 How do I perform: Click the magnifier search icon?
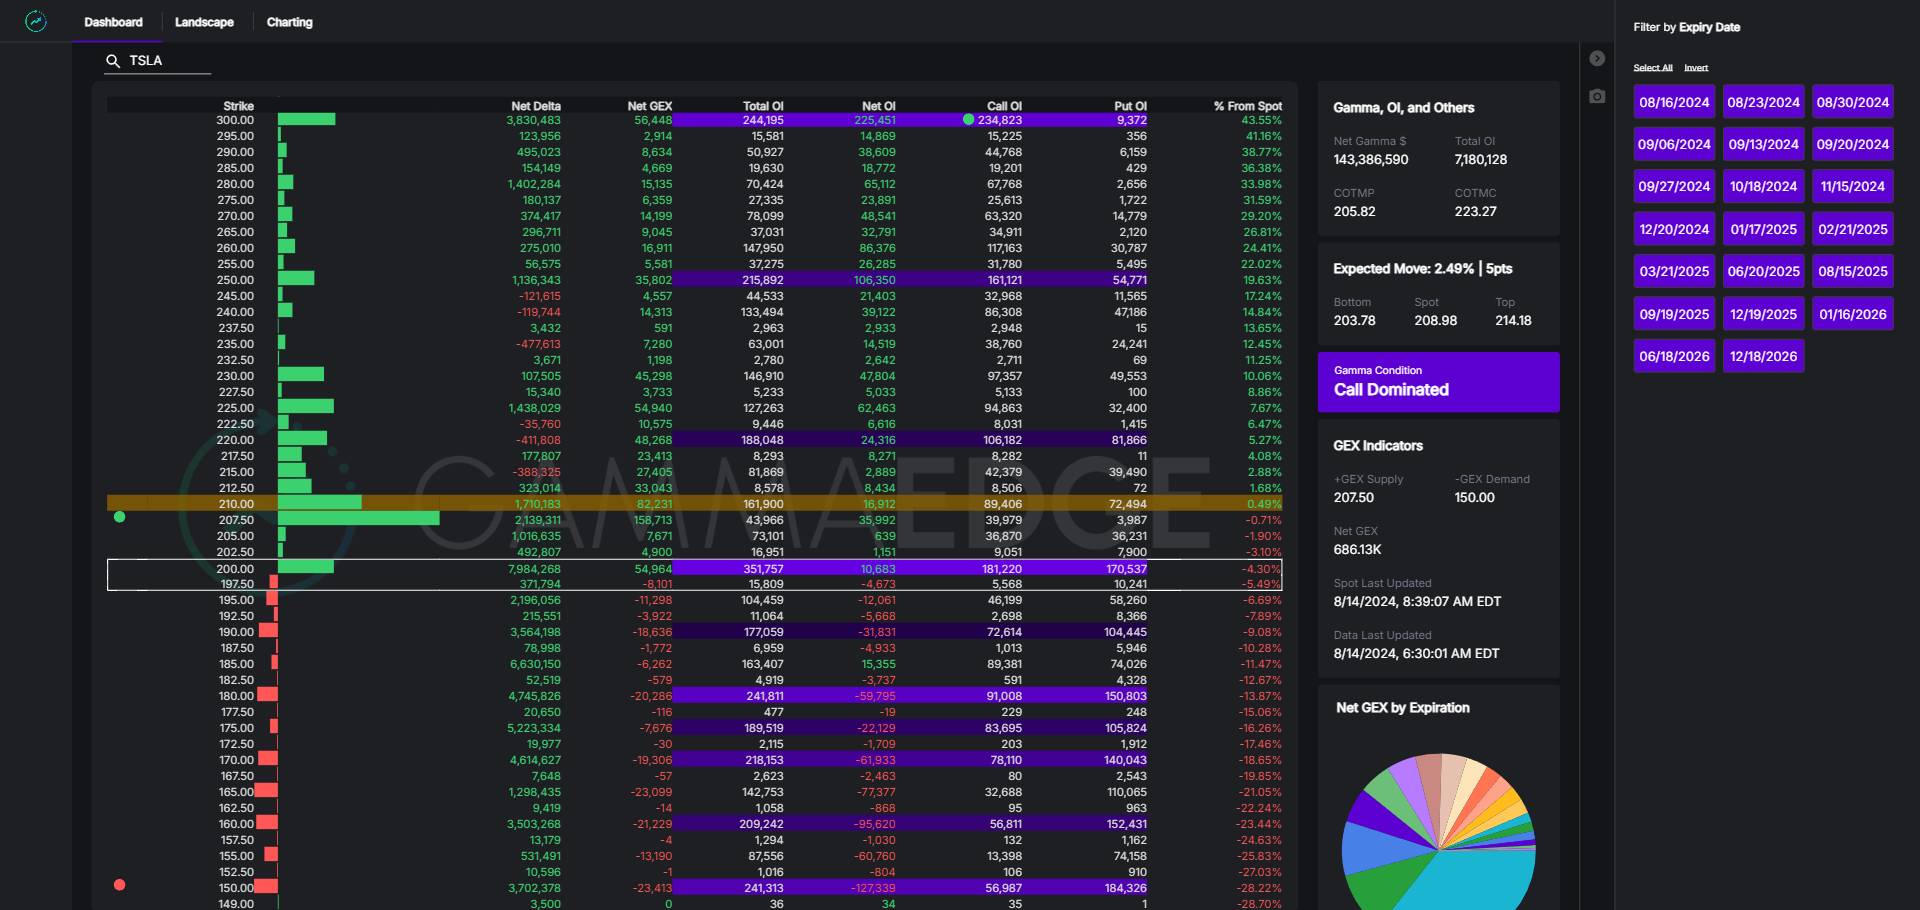click(x=113, y=61)
